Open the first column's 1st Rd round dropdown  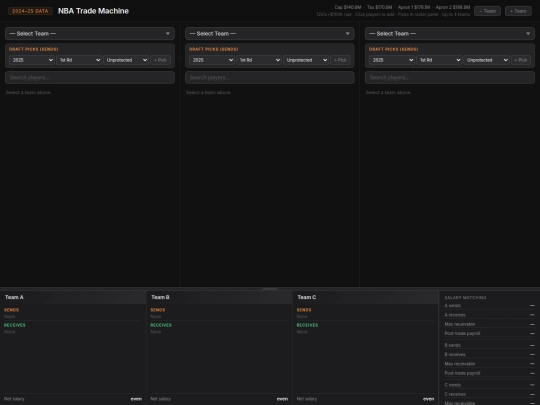79,60
